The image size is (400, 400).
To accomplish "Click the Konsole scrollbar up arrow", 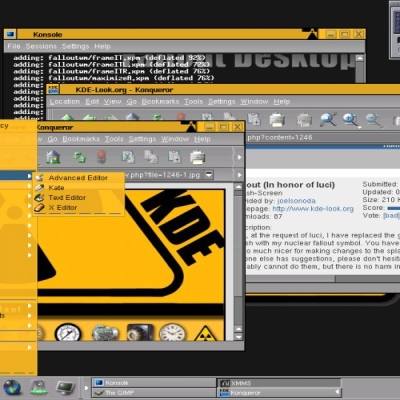I will click(x=359, y=58).
